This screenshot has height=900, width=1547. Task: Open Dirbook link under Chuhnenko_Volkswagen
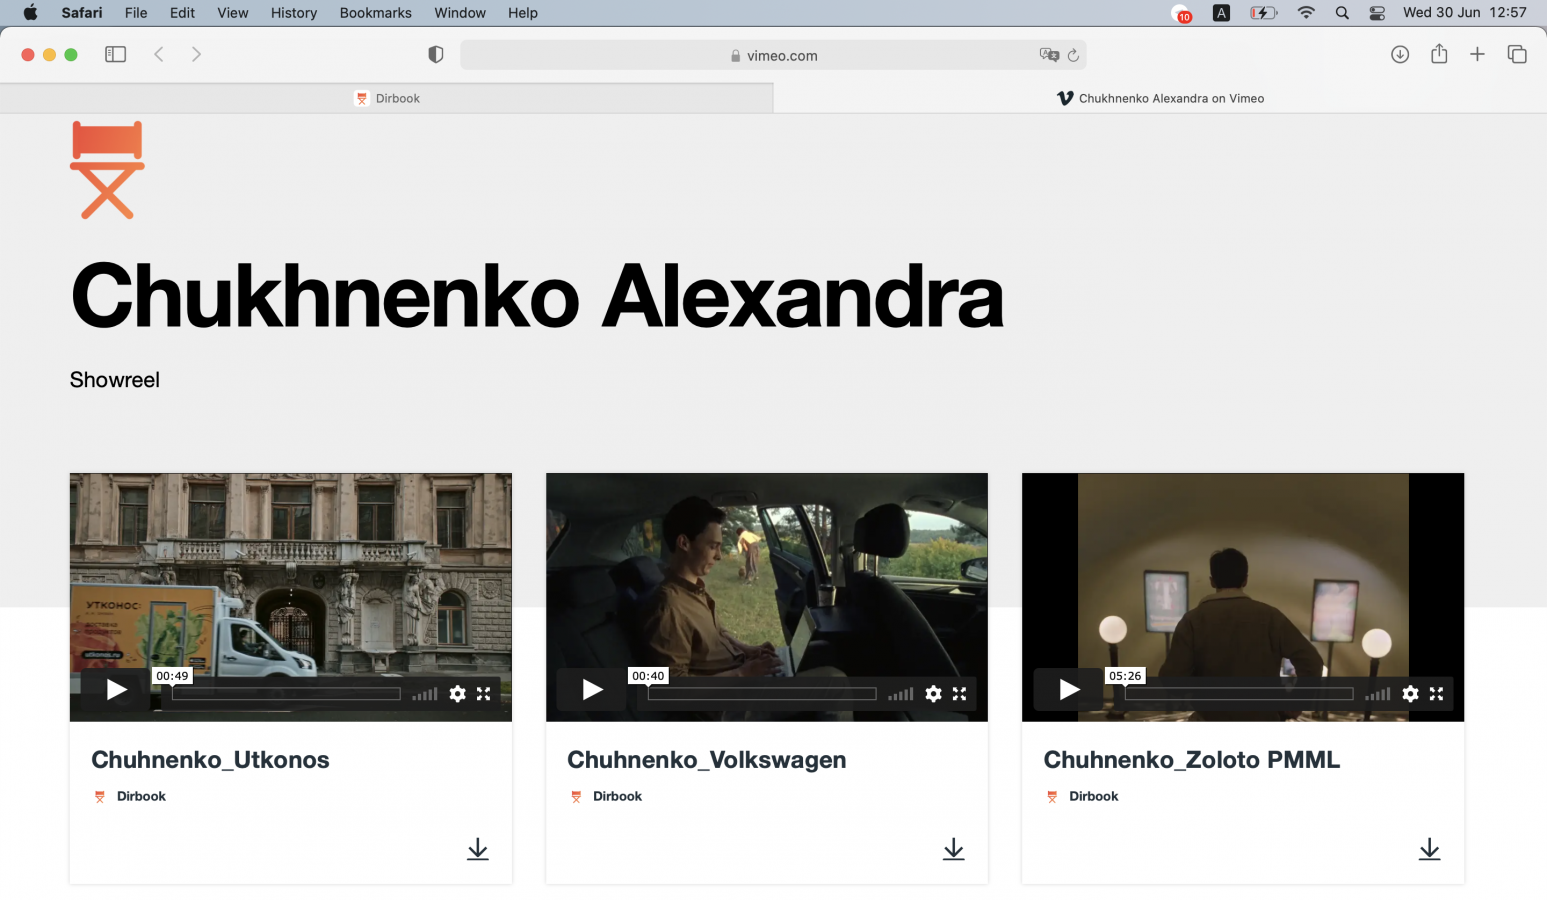pyautogui.click(x=617, y=796)
